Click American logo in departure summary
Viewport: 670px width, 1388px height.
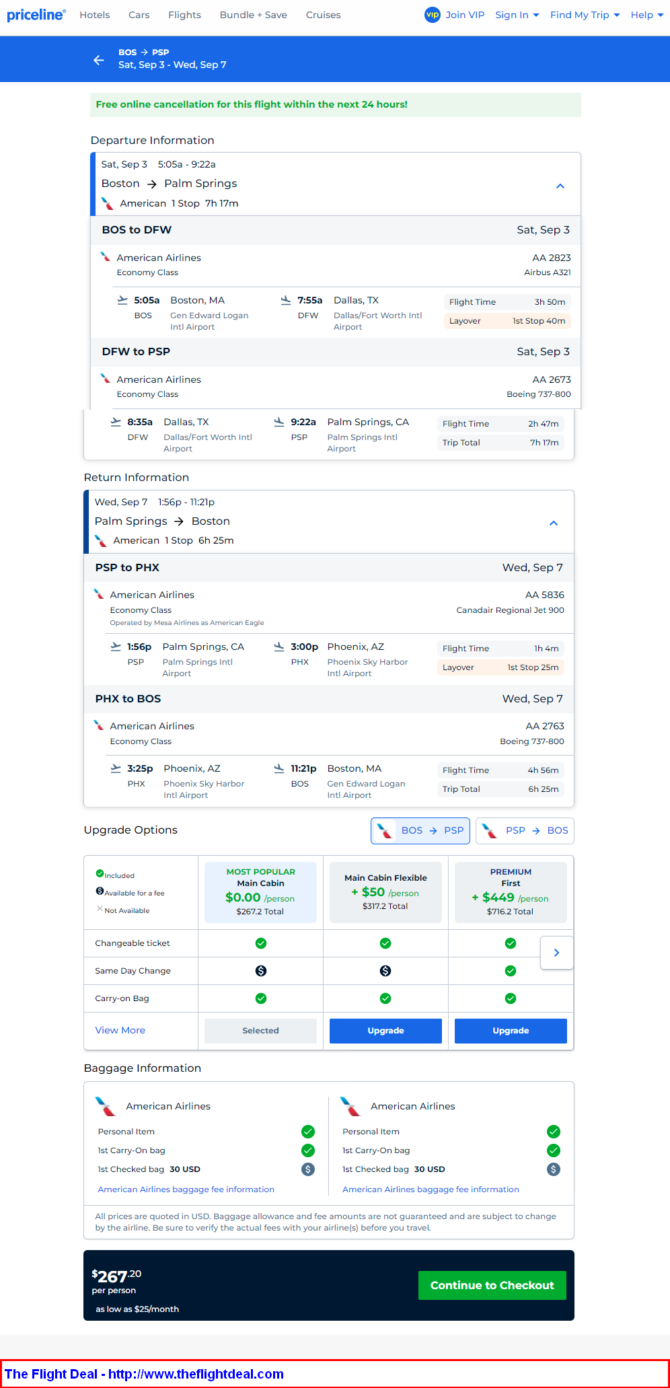click(x=108, y=203)
